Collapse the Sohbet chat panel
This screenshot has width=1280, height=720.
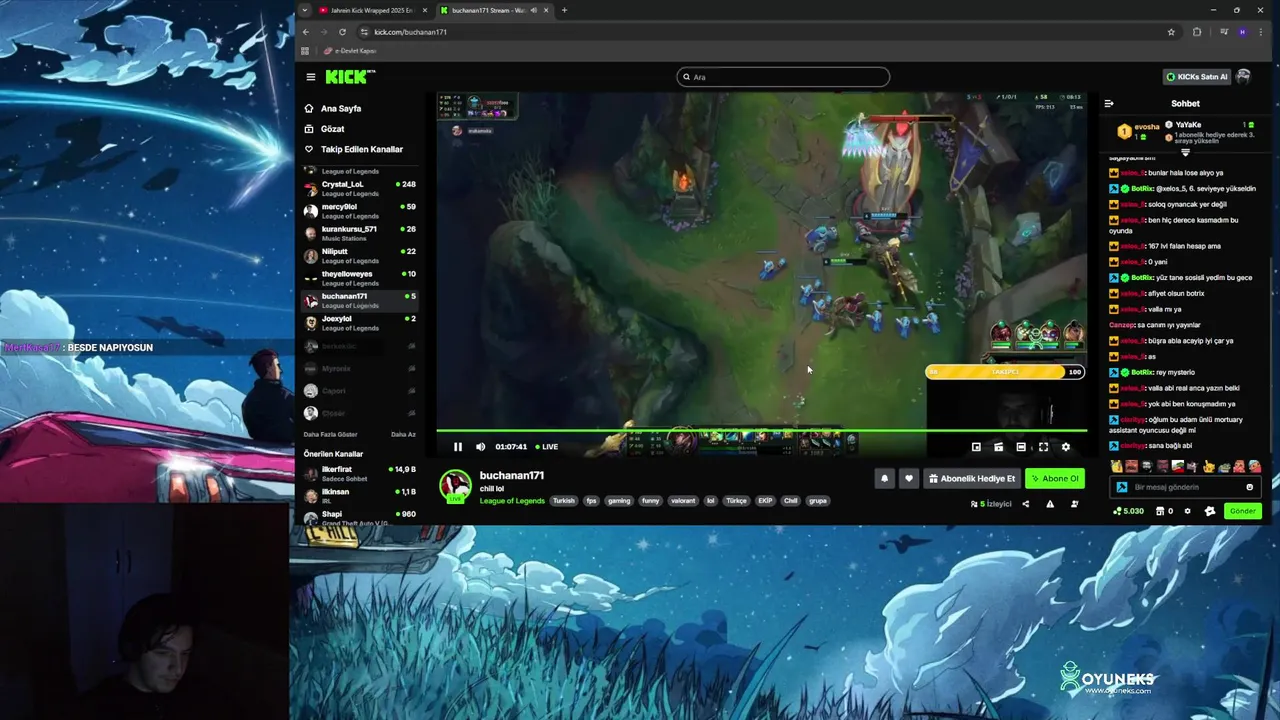point(1109,103)
